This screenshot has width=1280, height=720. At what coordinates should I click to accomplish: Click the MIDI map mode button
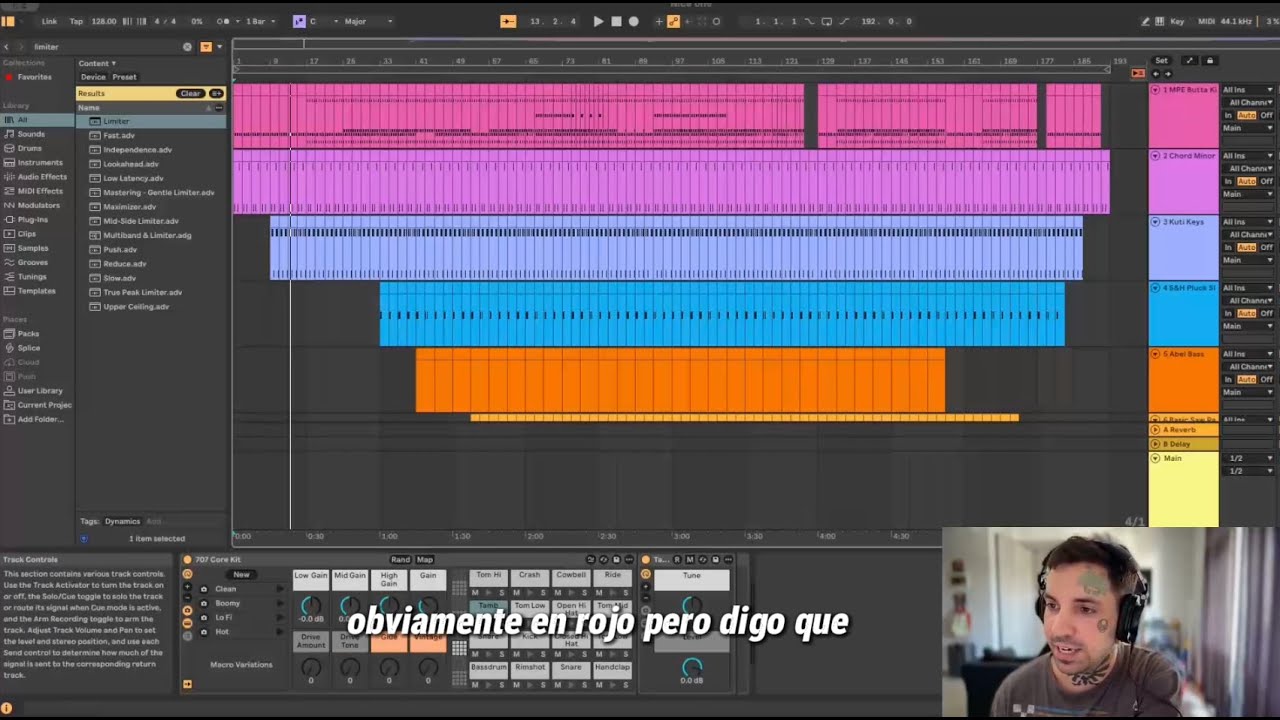1205,21
